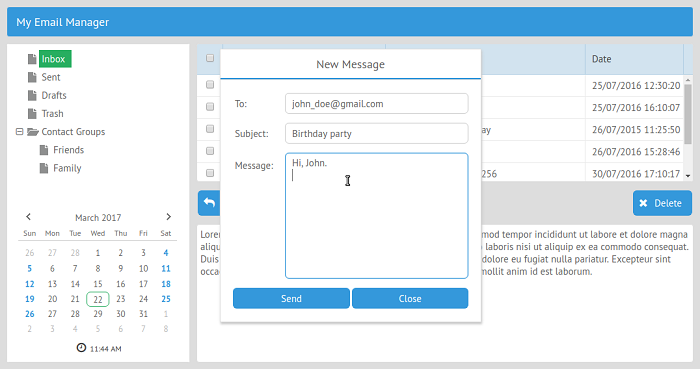
Task: Check the box for 26/07/2015 11:25:50 row
Action: [x=210, y=129]
